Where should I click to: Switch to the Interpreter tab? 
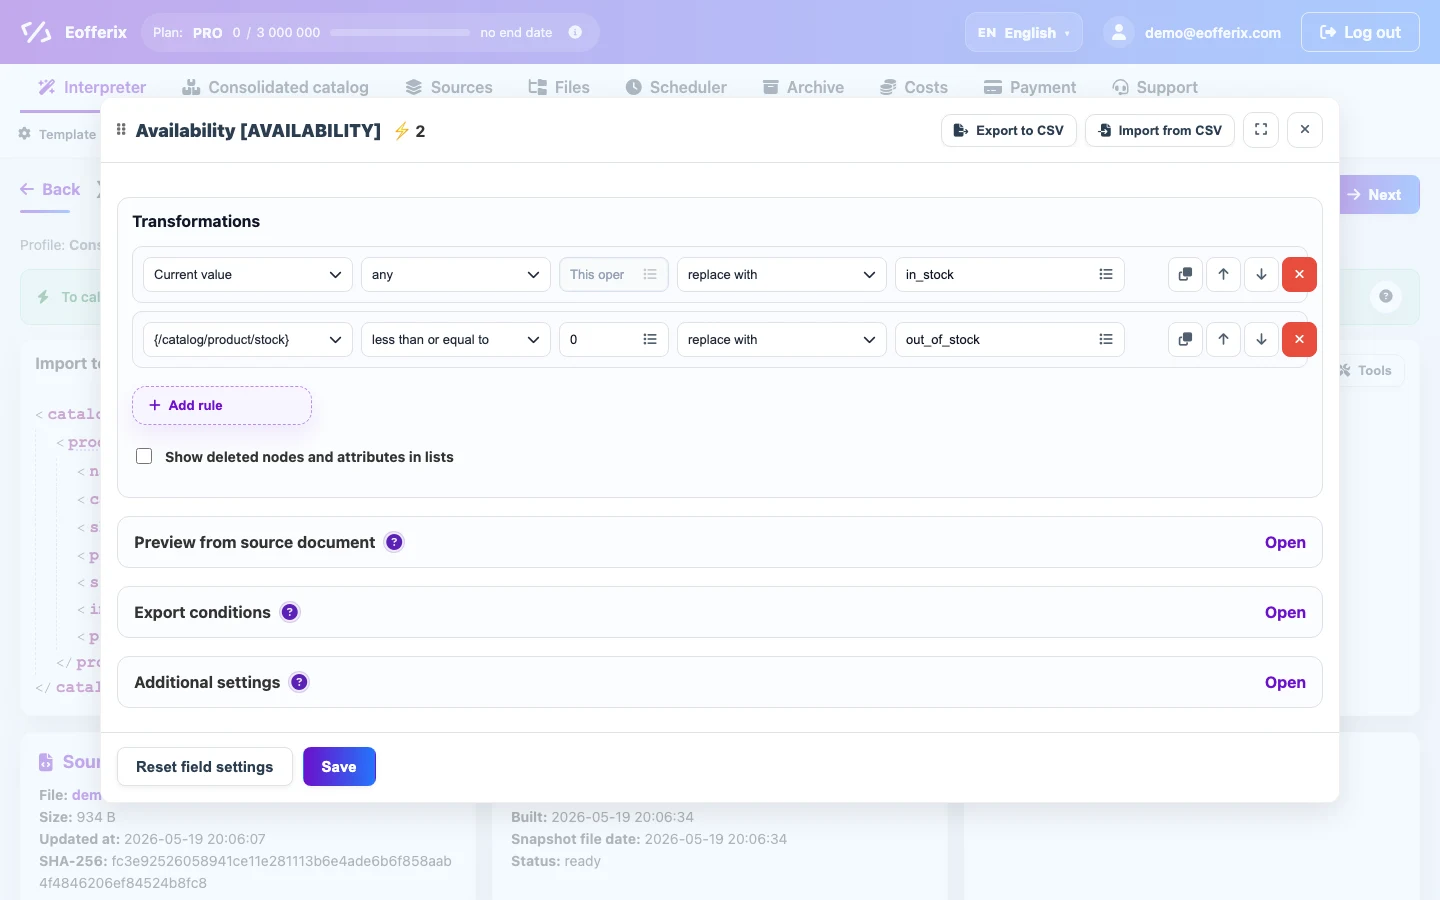[x=92, y=87]
